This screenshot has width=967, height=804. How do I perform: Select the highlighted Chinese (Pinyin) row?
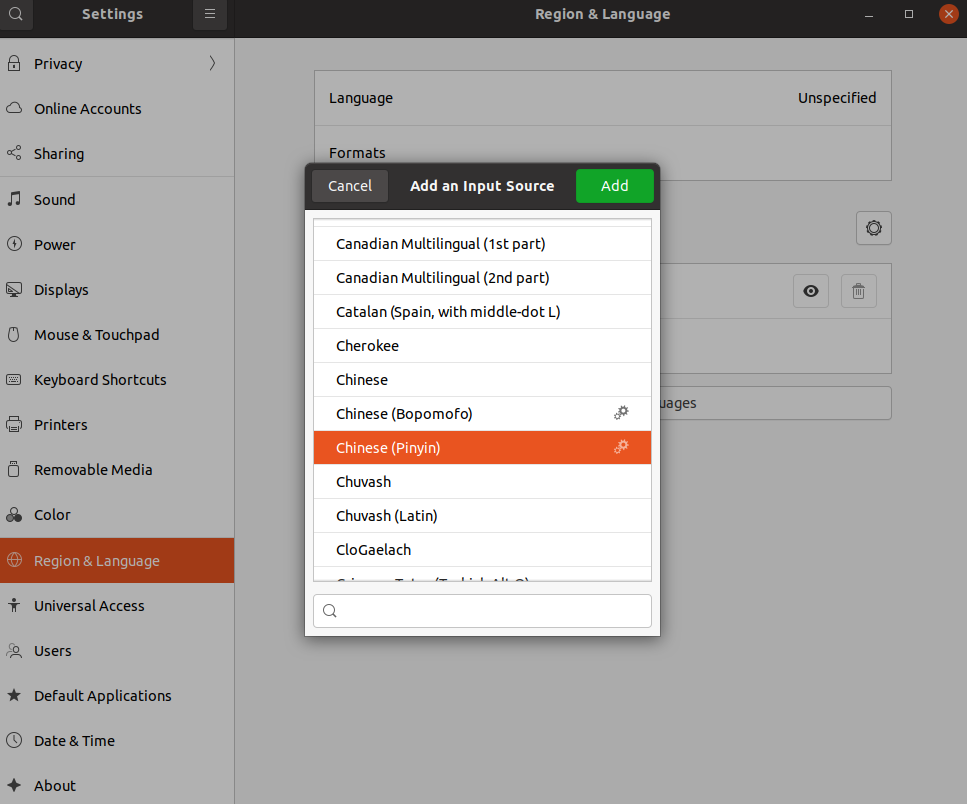point(482,448)
